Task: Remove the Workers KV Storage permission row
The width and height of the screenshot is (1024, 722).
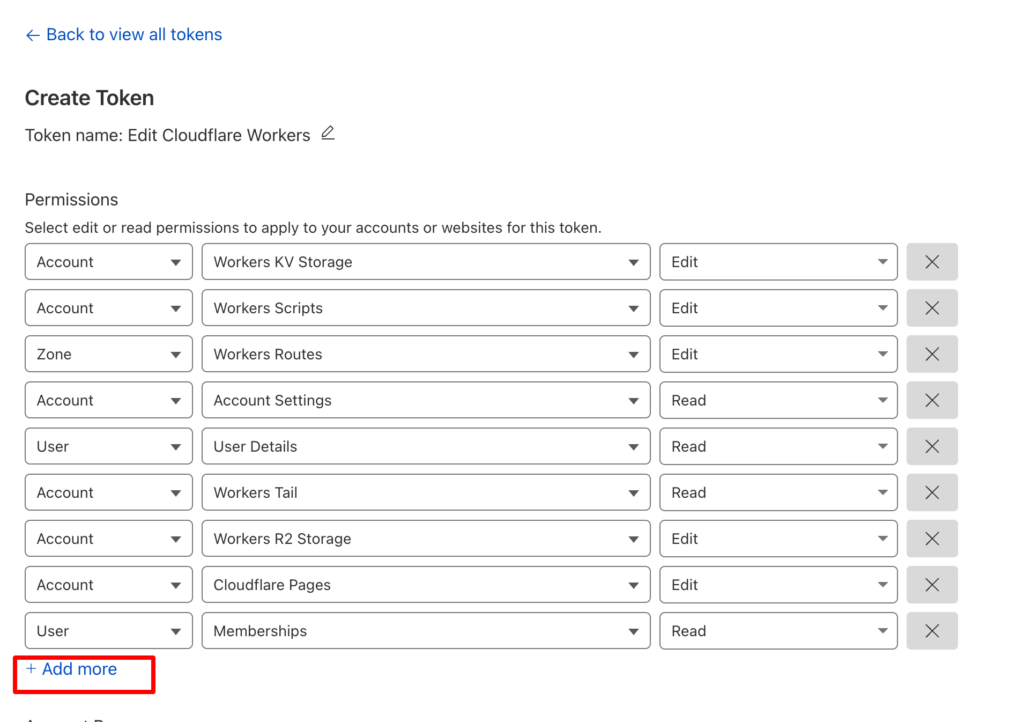Action: click(932, 262)
